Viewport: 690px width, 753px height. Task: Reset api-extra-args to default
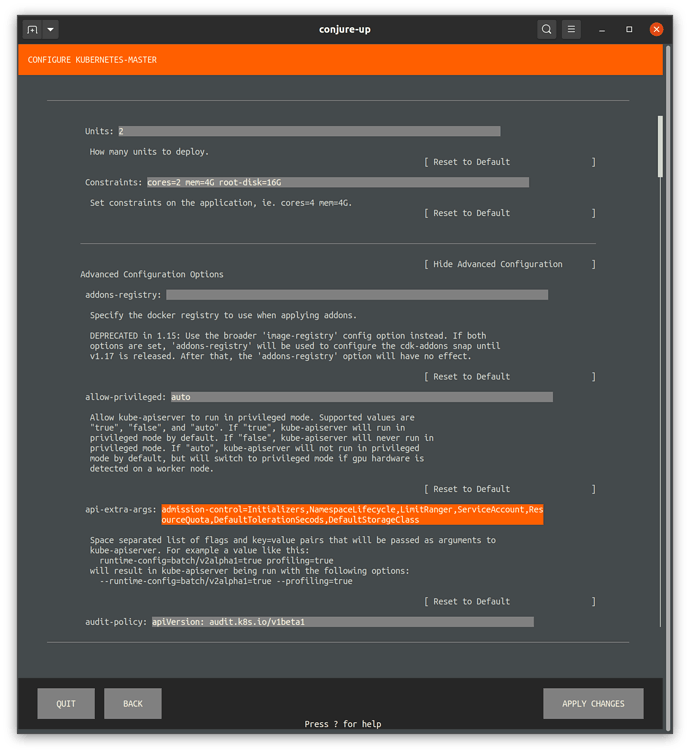pos(510,601)
